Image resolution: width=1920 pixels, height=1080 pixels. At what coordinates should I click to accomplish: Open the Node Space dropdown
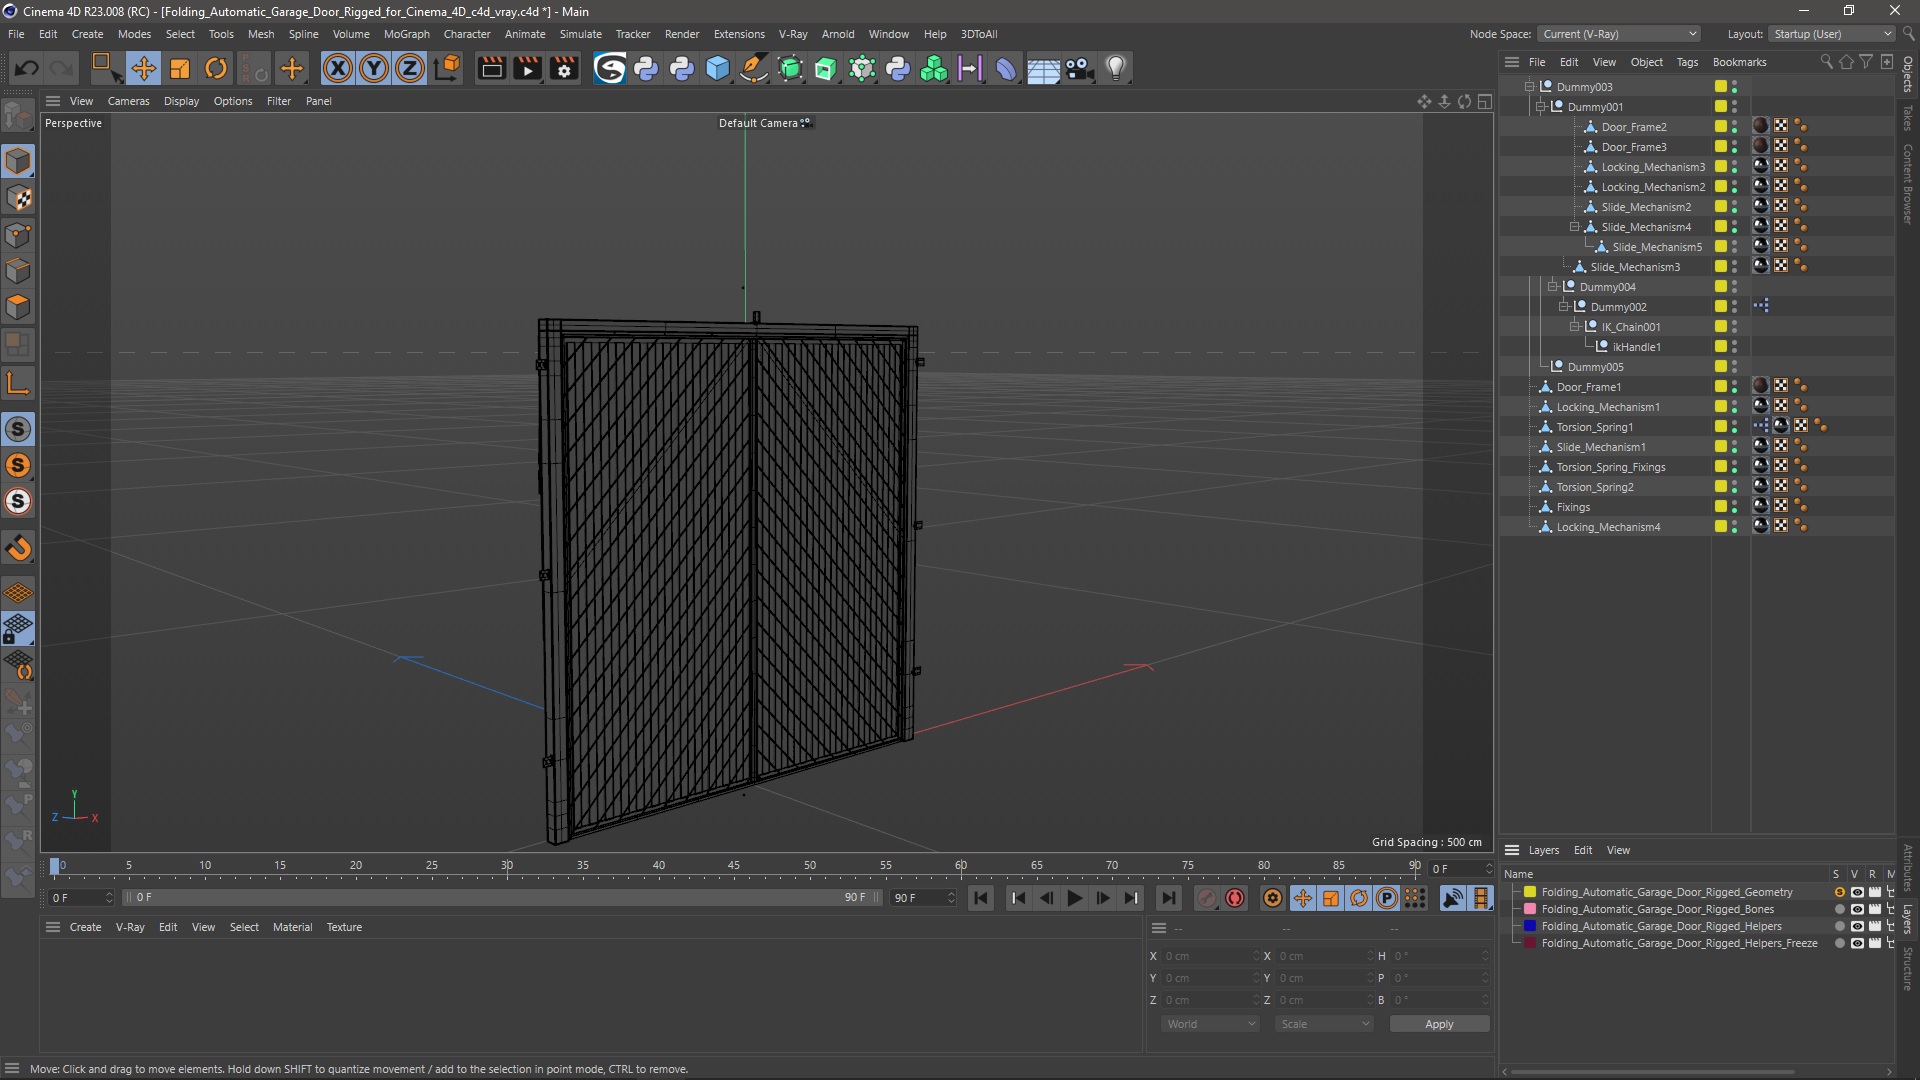1619,34
